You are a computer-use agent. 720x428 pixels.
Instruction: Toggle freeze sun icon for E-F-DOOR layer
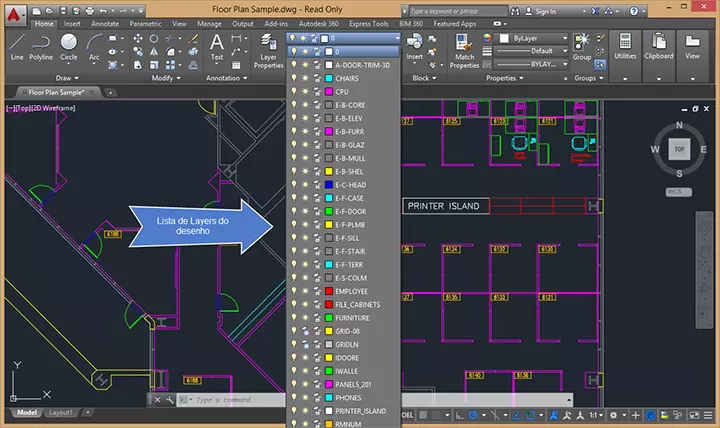304,211
